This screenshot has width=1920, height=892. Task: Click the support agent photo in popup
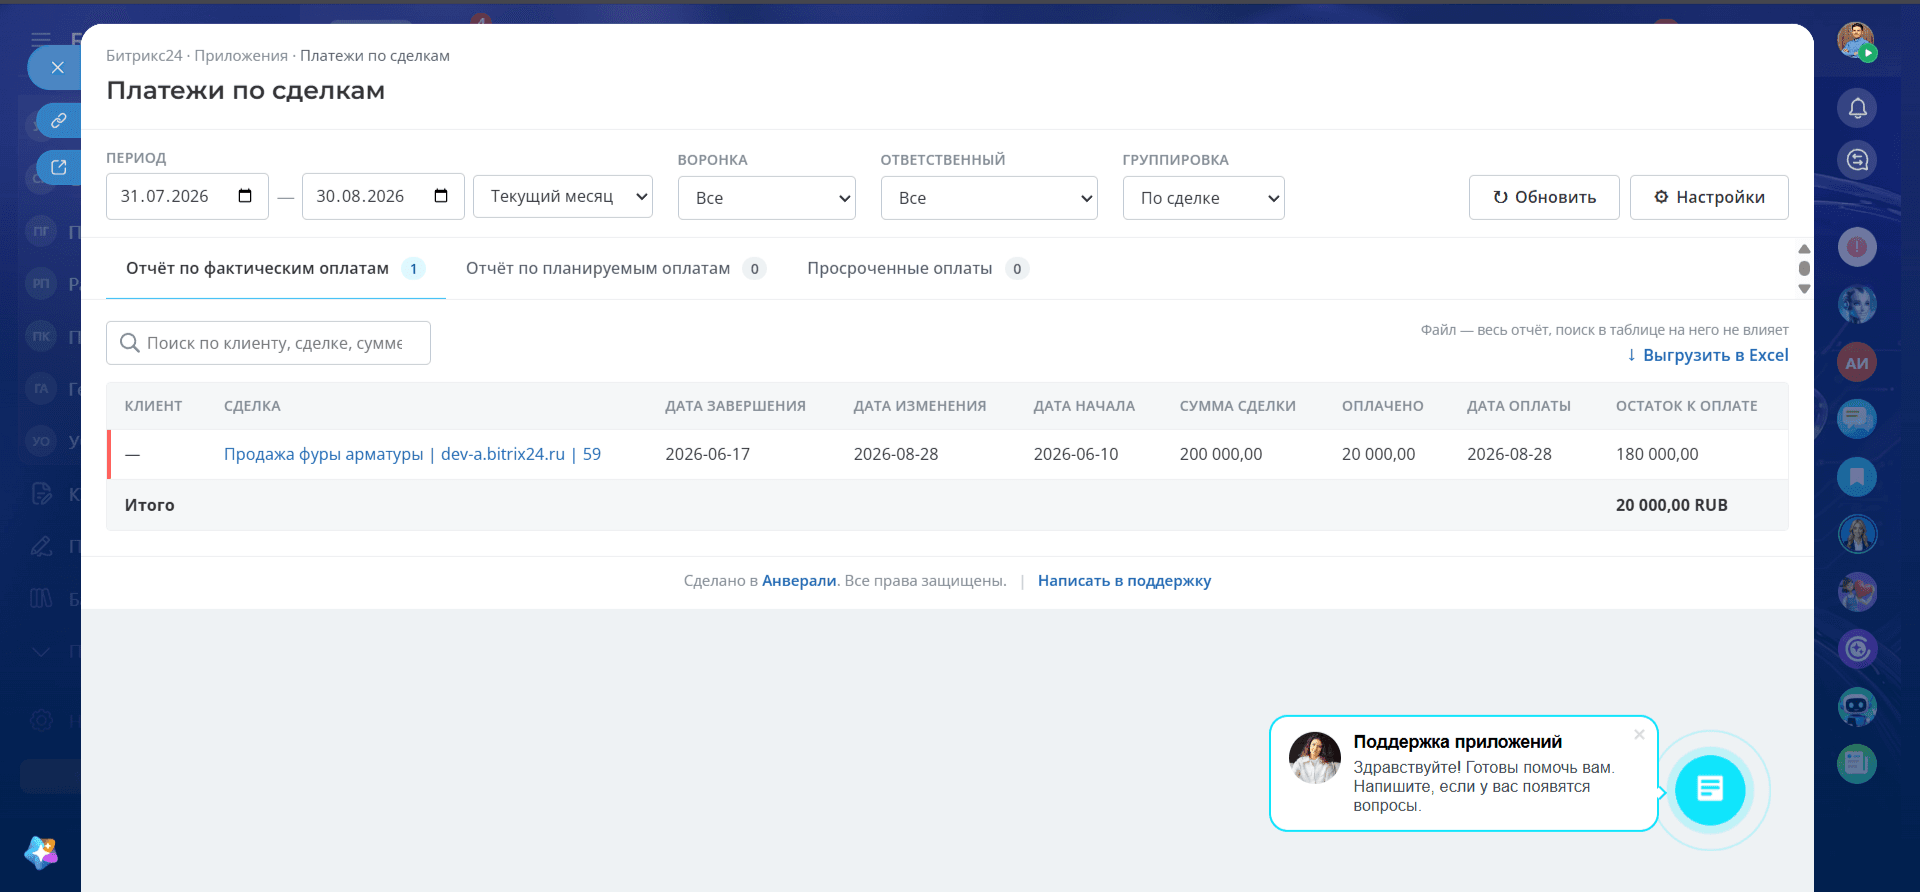pyautogui.click(x=1314, y=757)
